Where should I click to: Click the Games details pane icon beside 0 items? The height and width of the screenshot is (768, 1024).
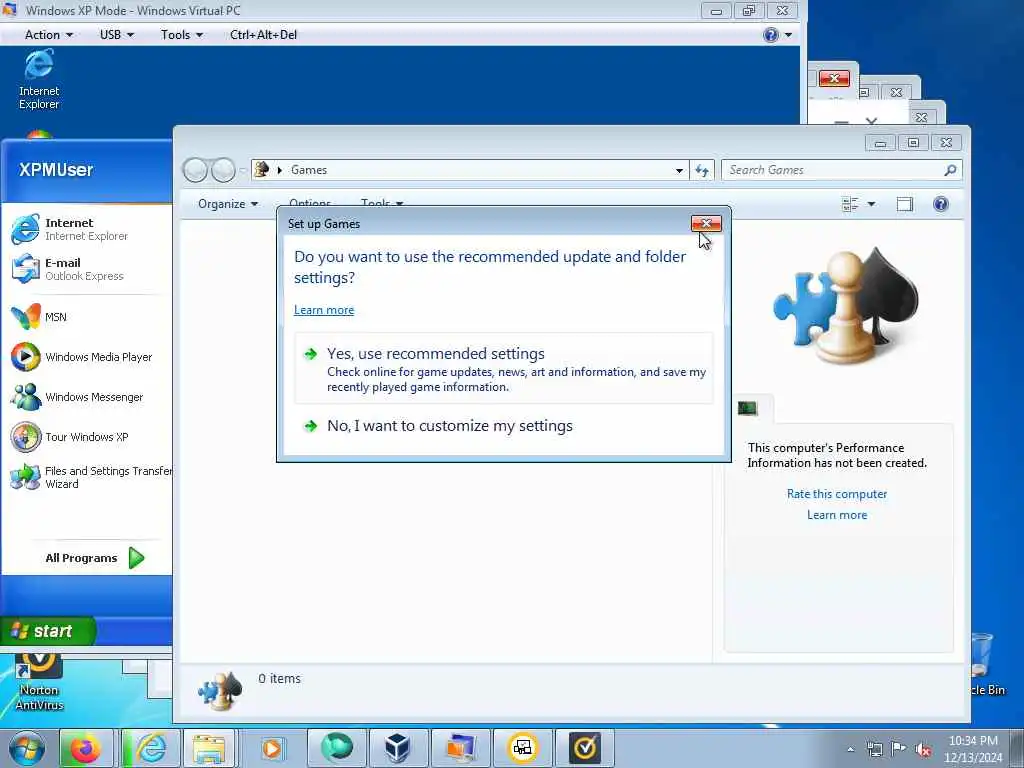coord(220,692)
